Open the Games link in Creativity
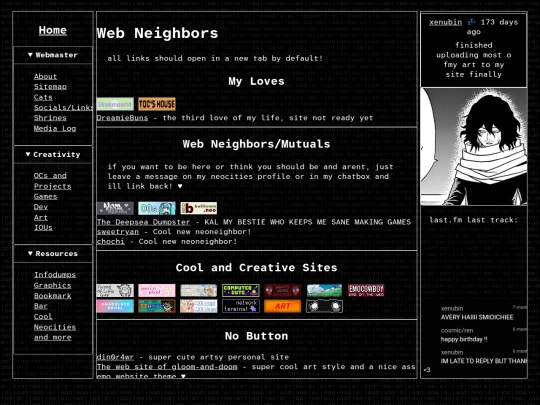The height and width of the screenshot is (405, 540). point(45,196)
